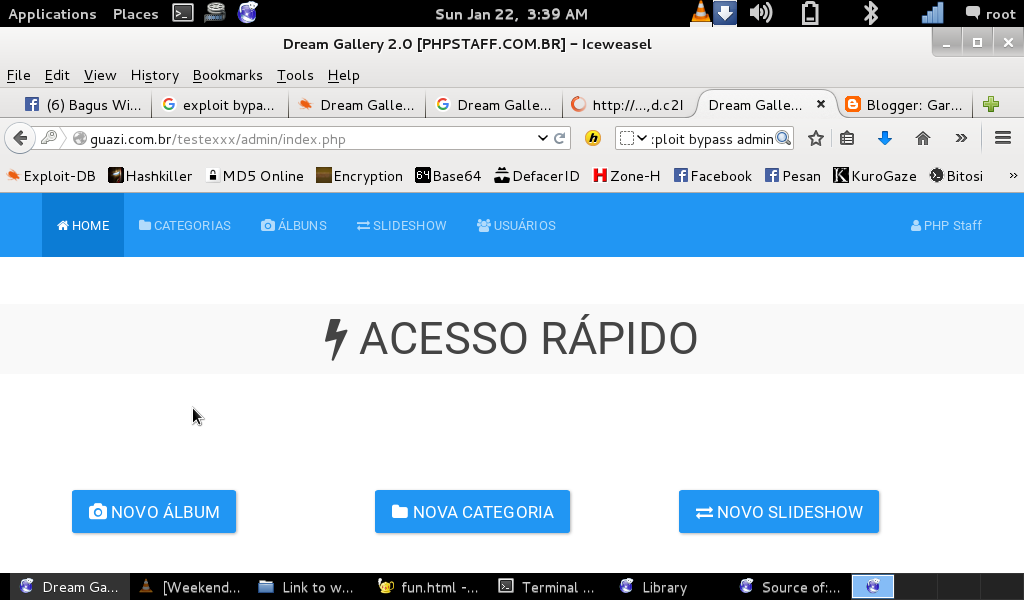Click the key site identity icon
The image size is (1024, 600).
point(49,138)
